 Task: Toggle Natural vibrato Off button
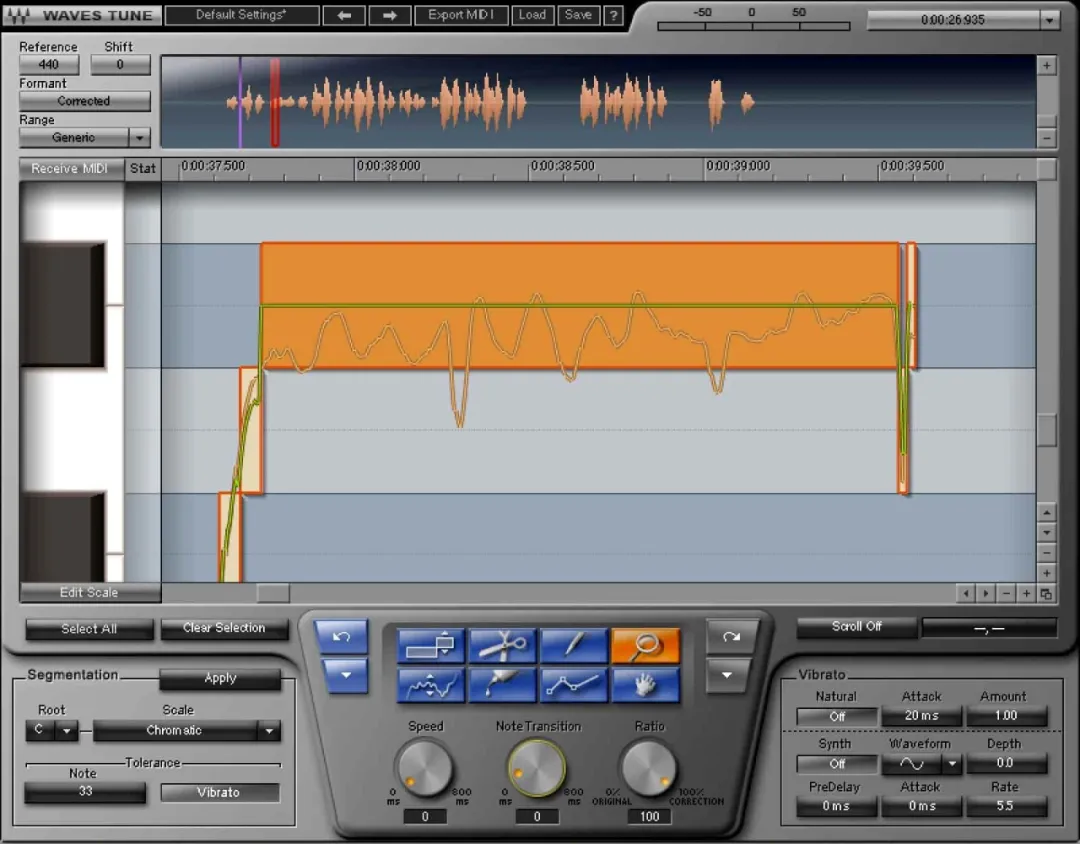point(837,717)
